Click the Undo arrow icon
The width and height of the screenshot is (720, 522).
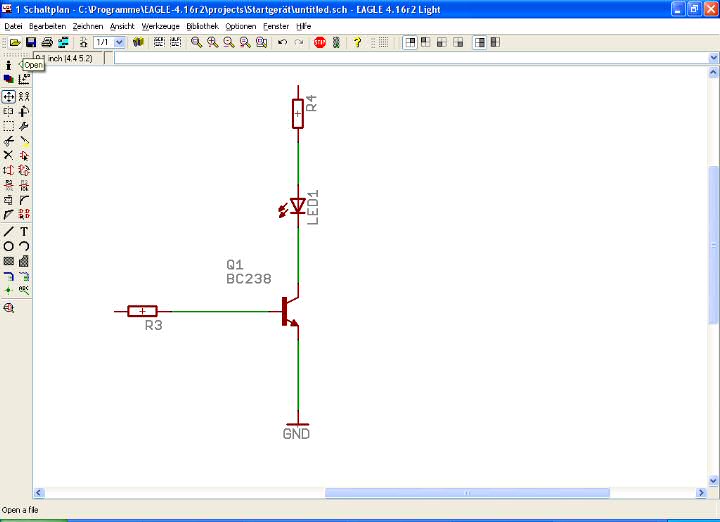[x=282, y=43]
